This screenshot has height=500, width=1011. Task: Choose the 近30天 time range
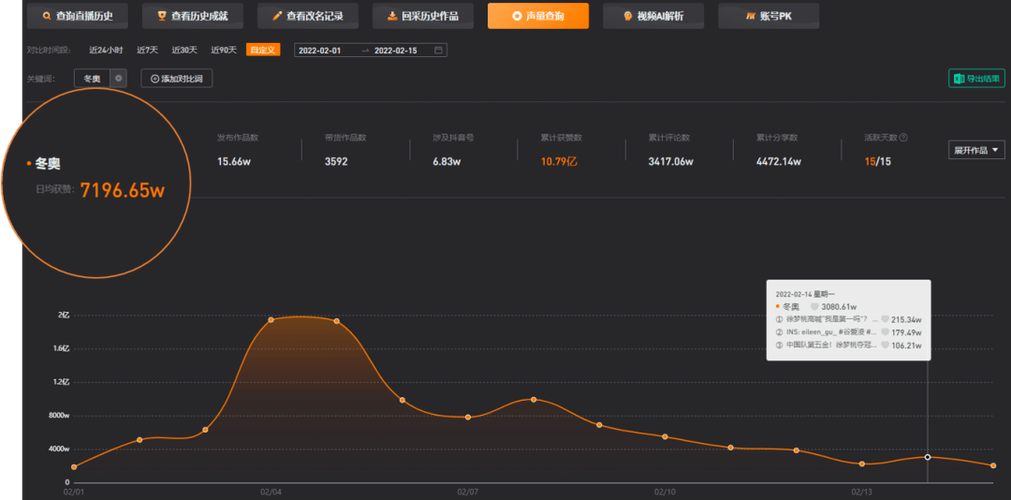(184, 50)
